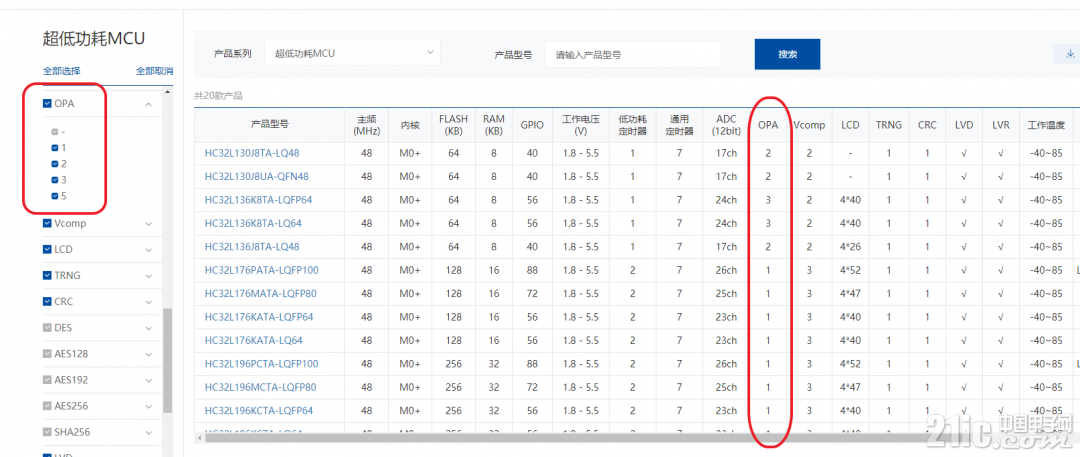Uncheck OPA value 3 checkbox
This screenshot has width=1080, height=457.
[x=55, y=180]
